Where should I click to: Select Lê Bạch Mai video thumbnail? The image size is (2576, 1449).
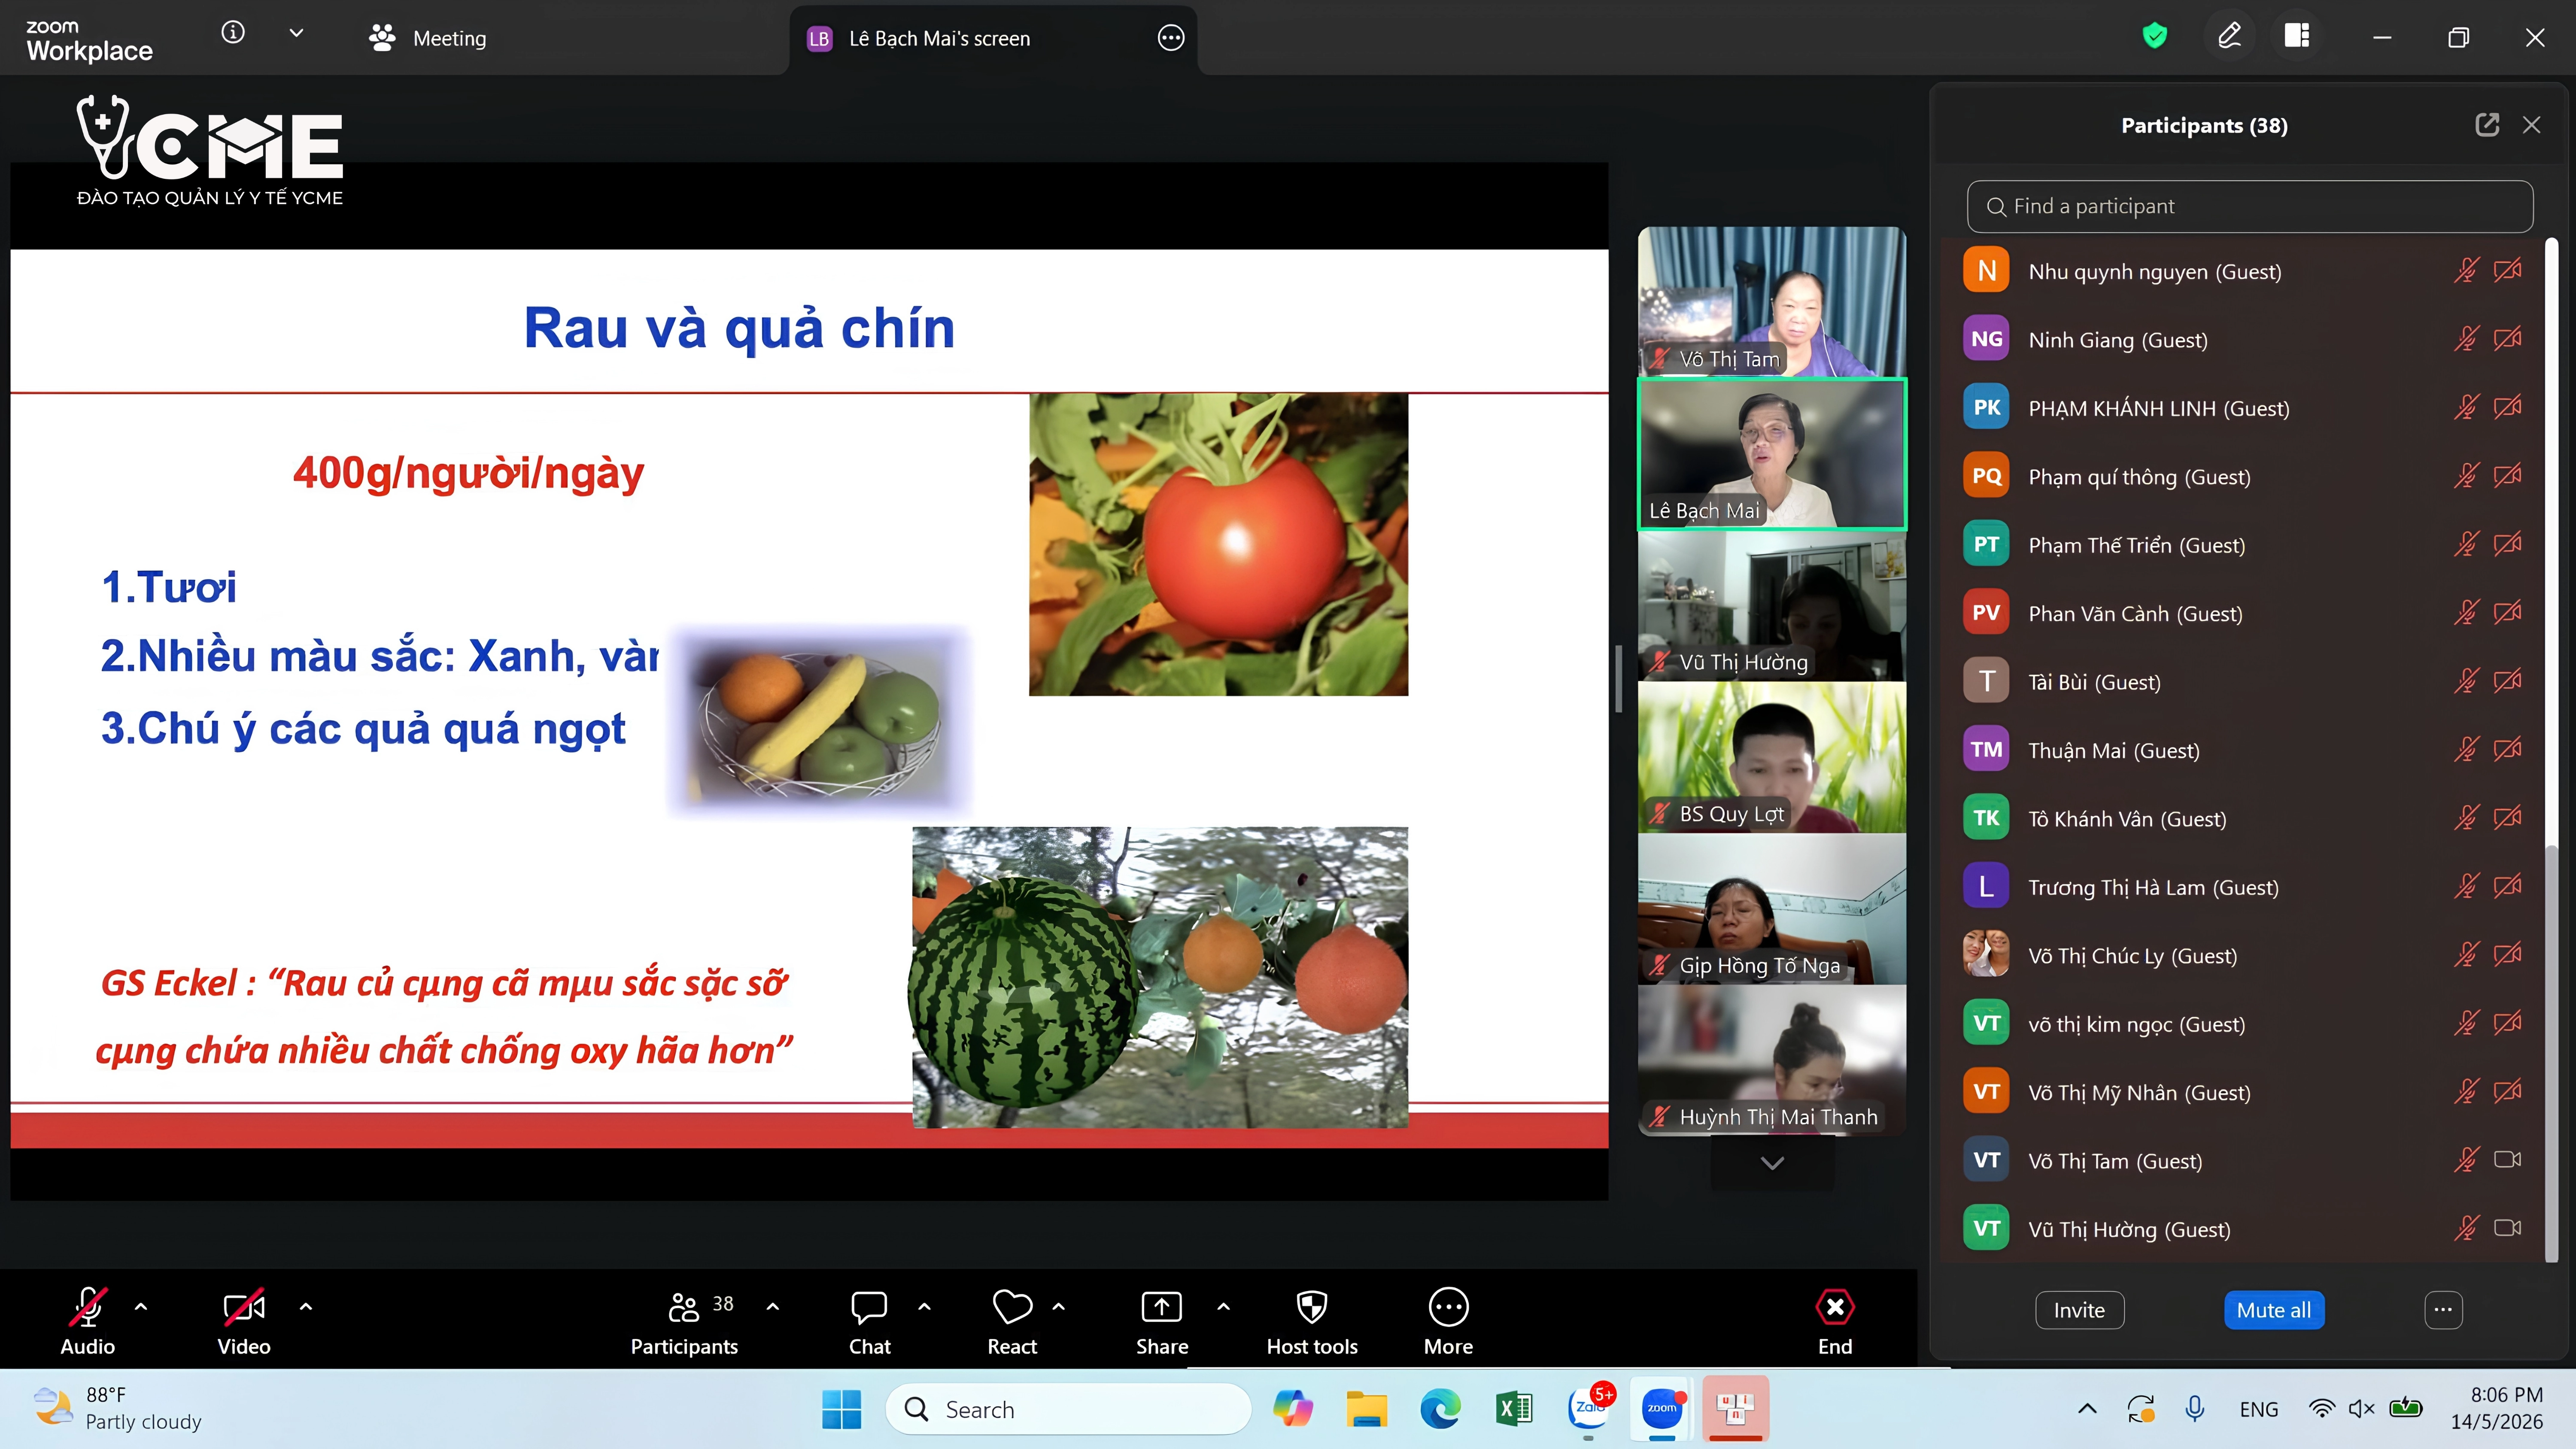pyautogui.click(x=1772, y=454)
